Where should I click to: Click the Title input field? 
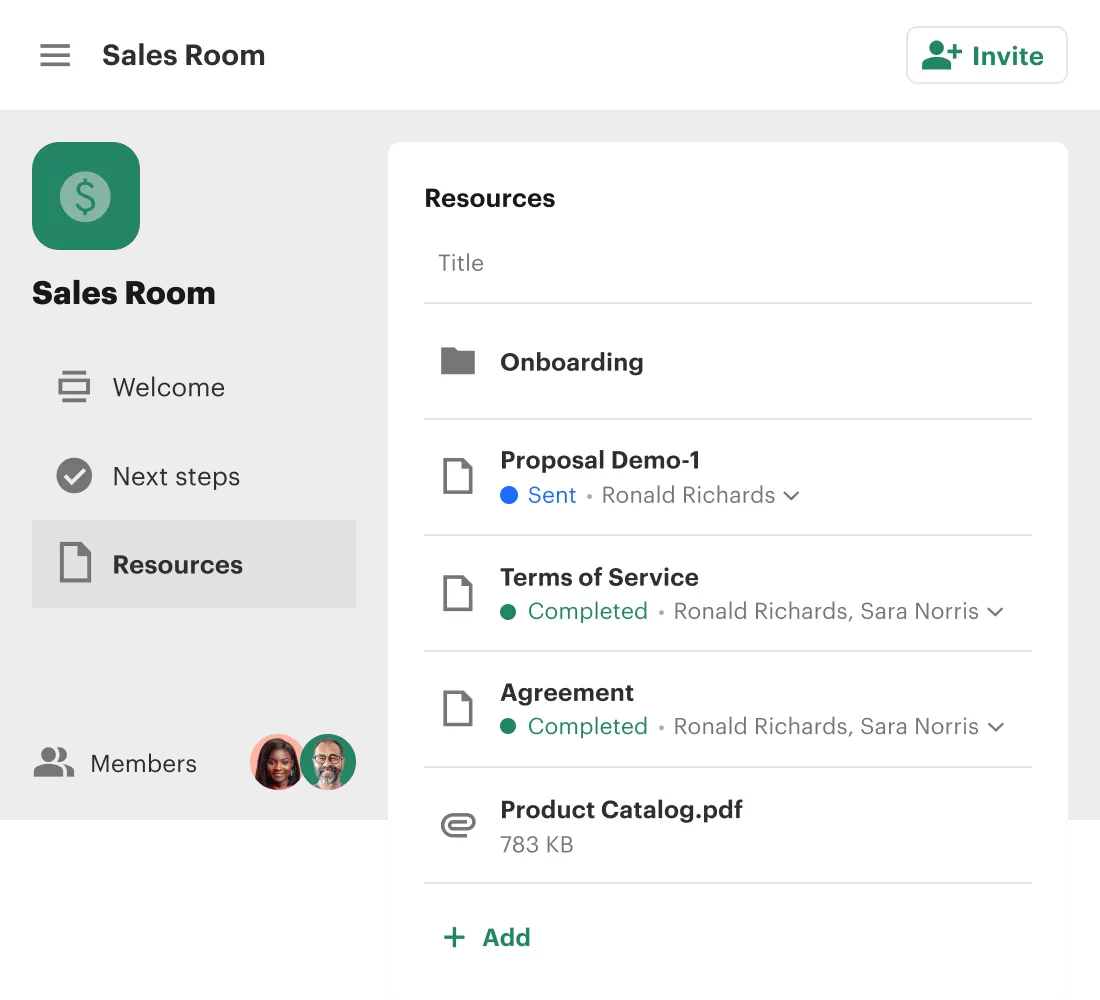[x=727, y=263]
